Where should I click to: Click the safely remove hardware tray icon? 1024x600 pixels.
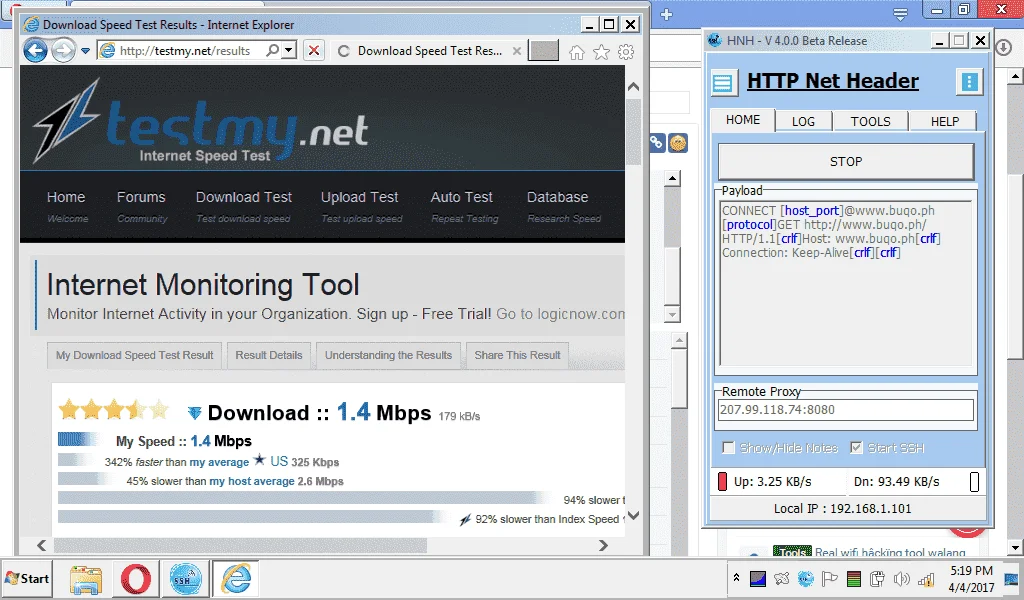pyautogui.click(x=878, y=578)
